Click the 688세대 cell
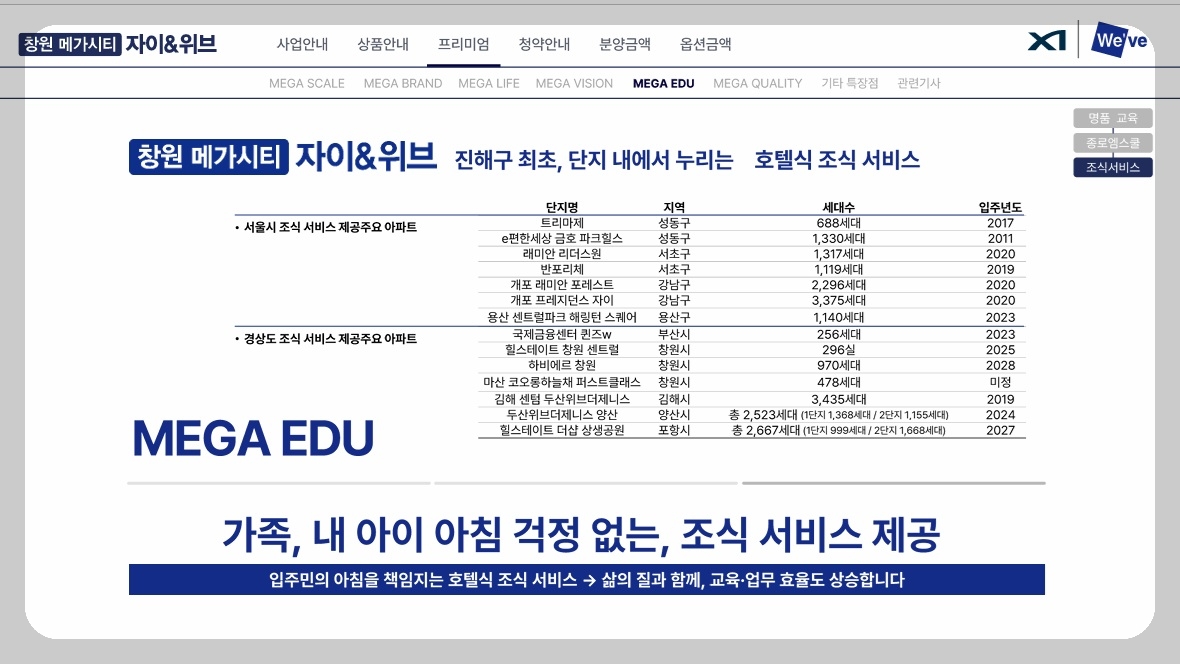The width and height of the screenshot is (1180, 664). pyautogui.click(x=838, y=223)
